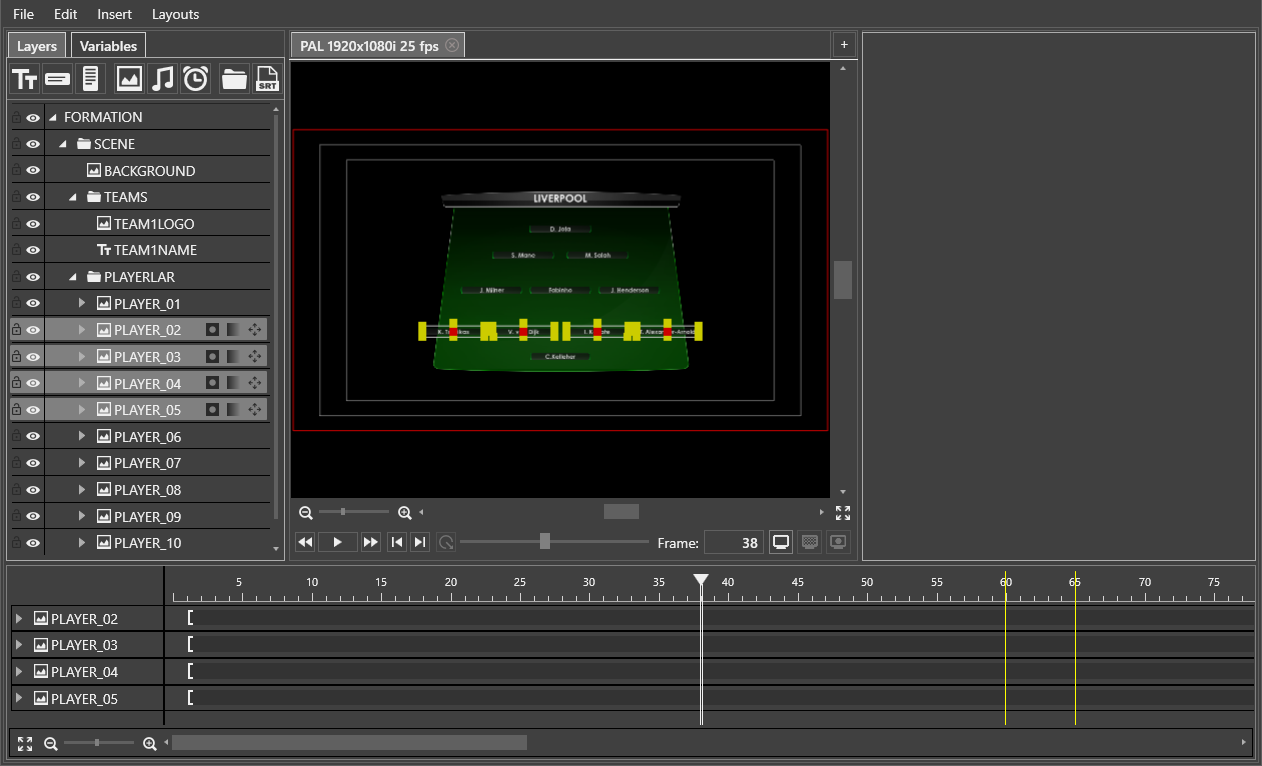Toggle the lock on PLAYER_03 layer

pos(16,357)
